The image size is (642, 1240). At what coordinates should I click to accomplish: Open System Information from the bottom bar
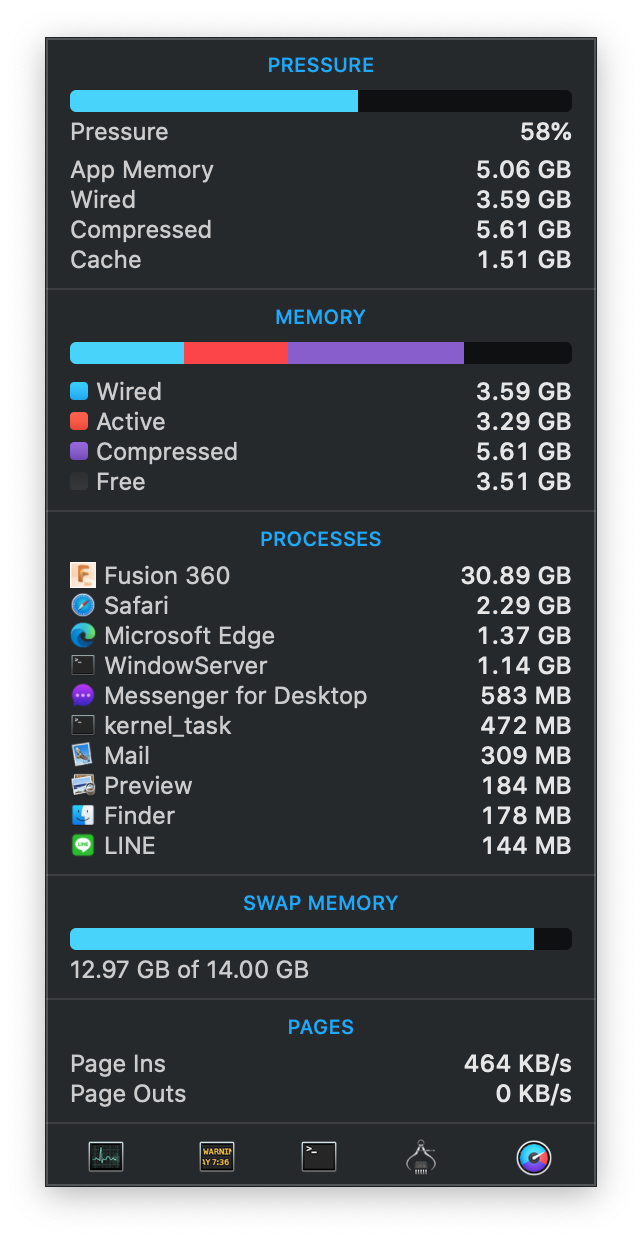click(421, 1157)
